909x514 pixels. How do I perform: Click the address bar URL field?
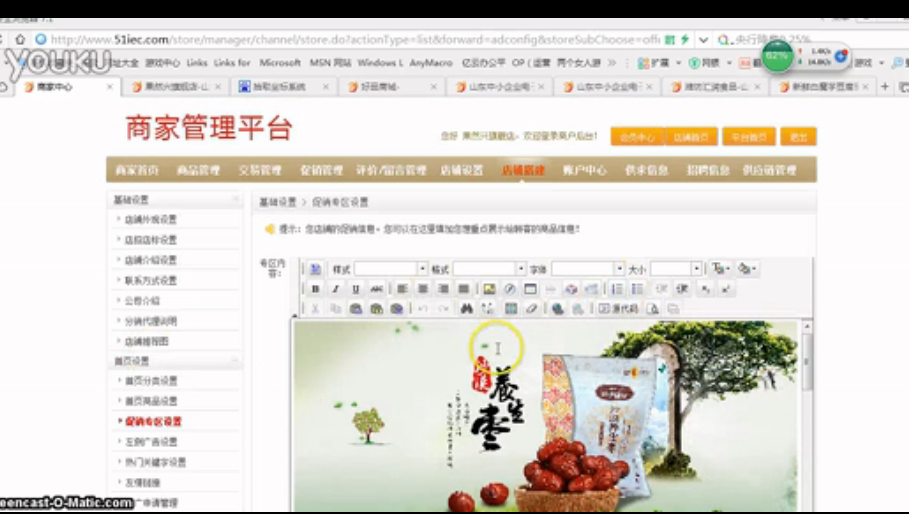[355, 39]
